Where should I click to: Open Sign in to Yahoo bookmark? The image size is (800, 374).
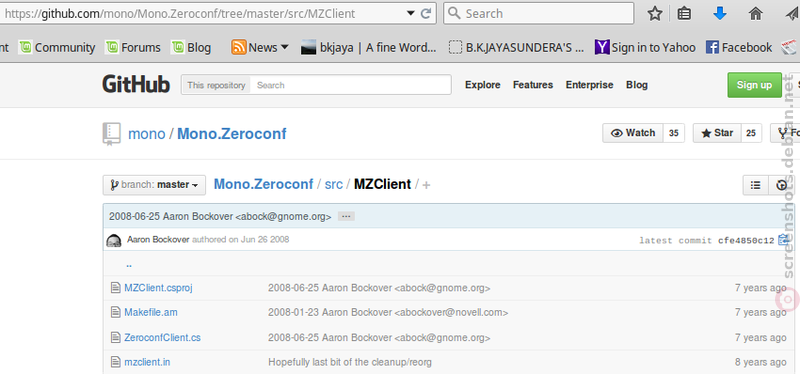[x=645, y=47]
